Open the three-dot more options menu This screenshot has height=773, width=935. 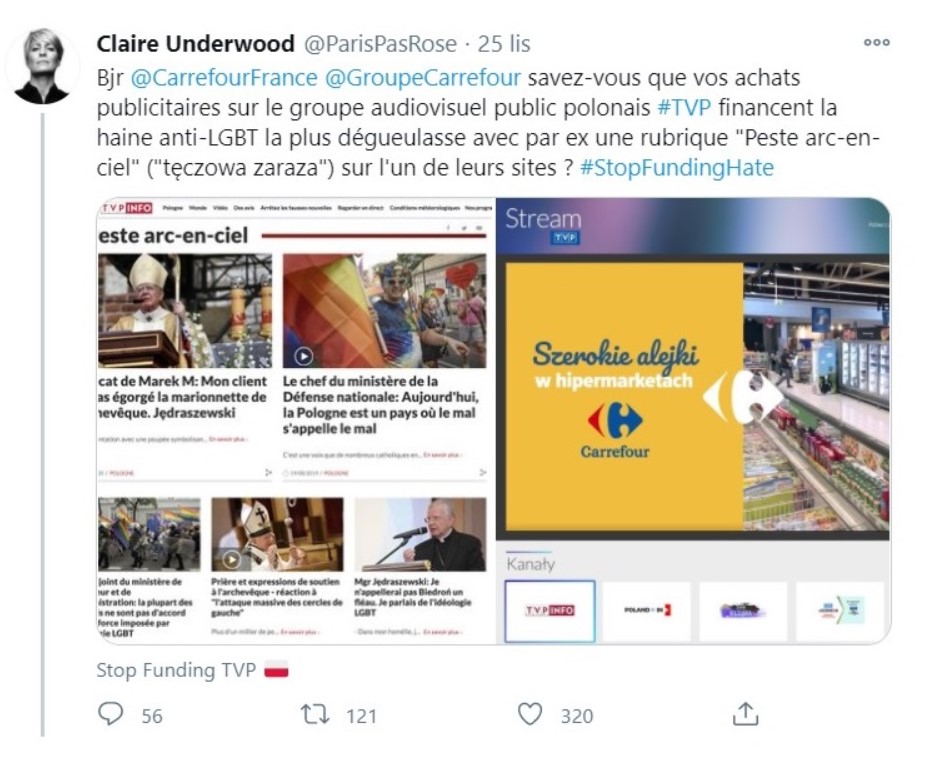click(x=877, y=42)
